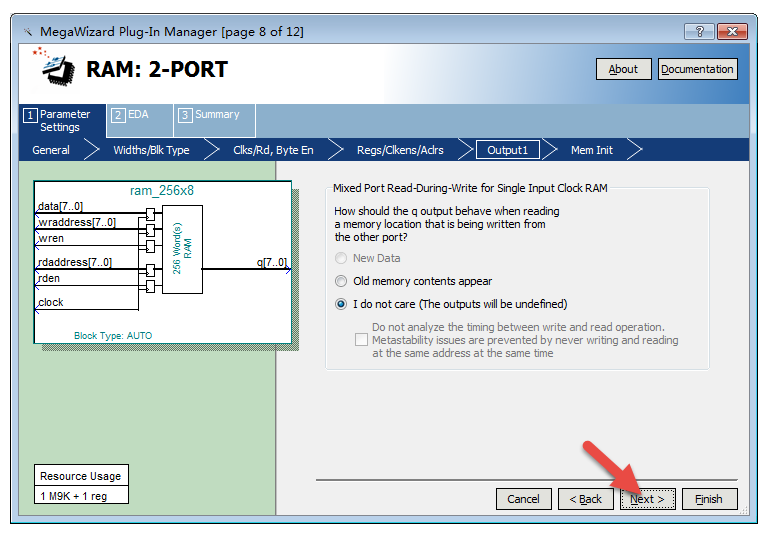
Task: Cancel the MegaWizard dialog
Action: [x=524, y=499]
